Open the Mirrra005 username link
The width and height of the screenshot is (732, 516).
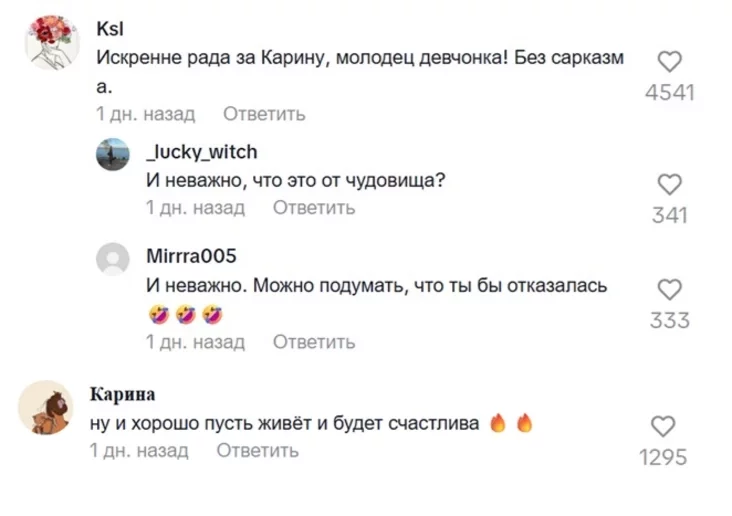pyautogui.click(x=191, y=256)
